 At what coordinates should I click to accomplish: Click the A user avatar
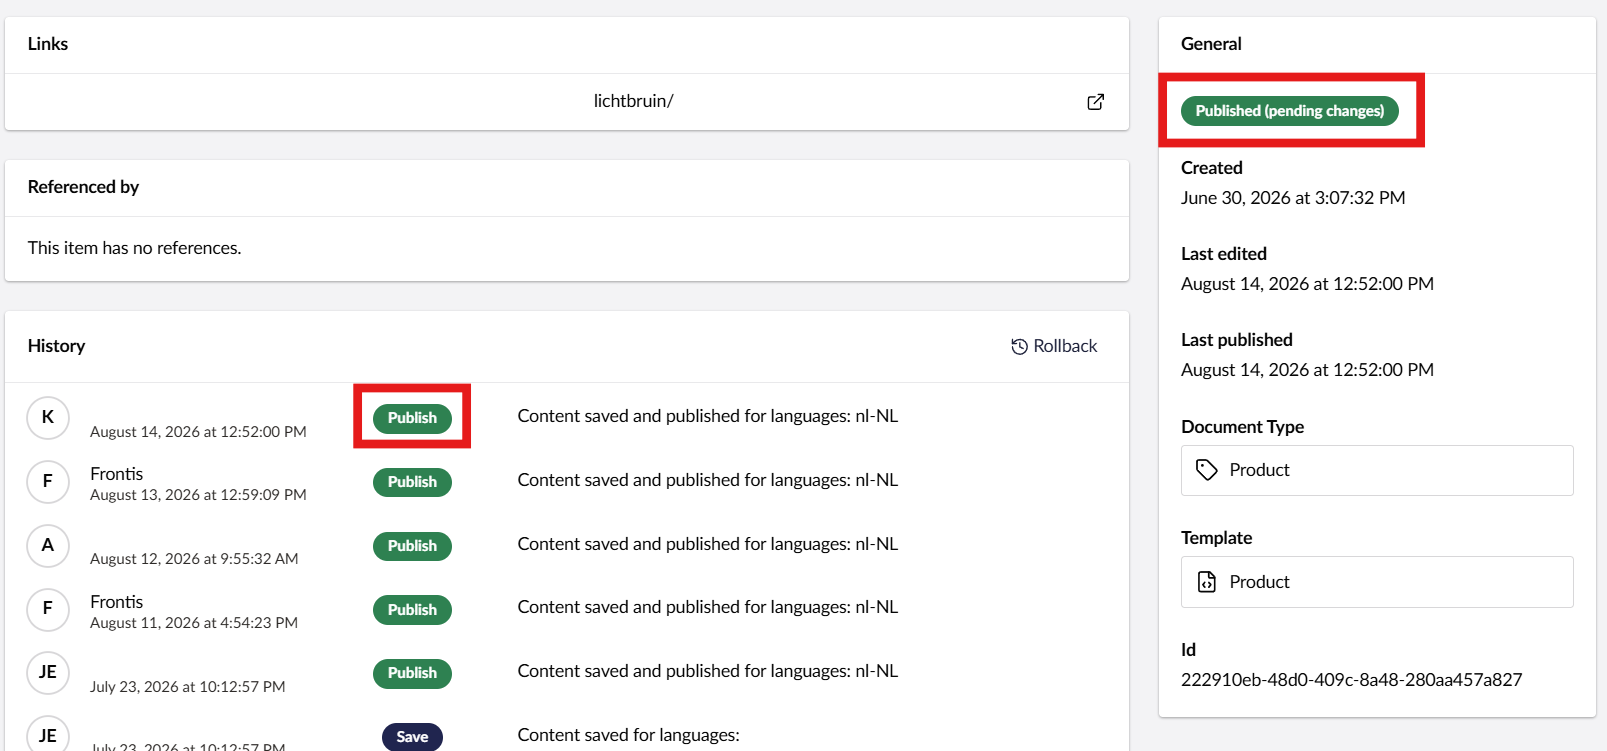tap(48, 546)
